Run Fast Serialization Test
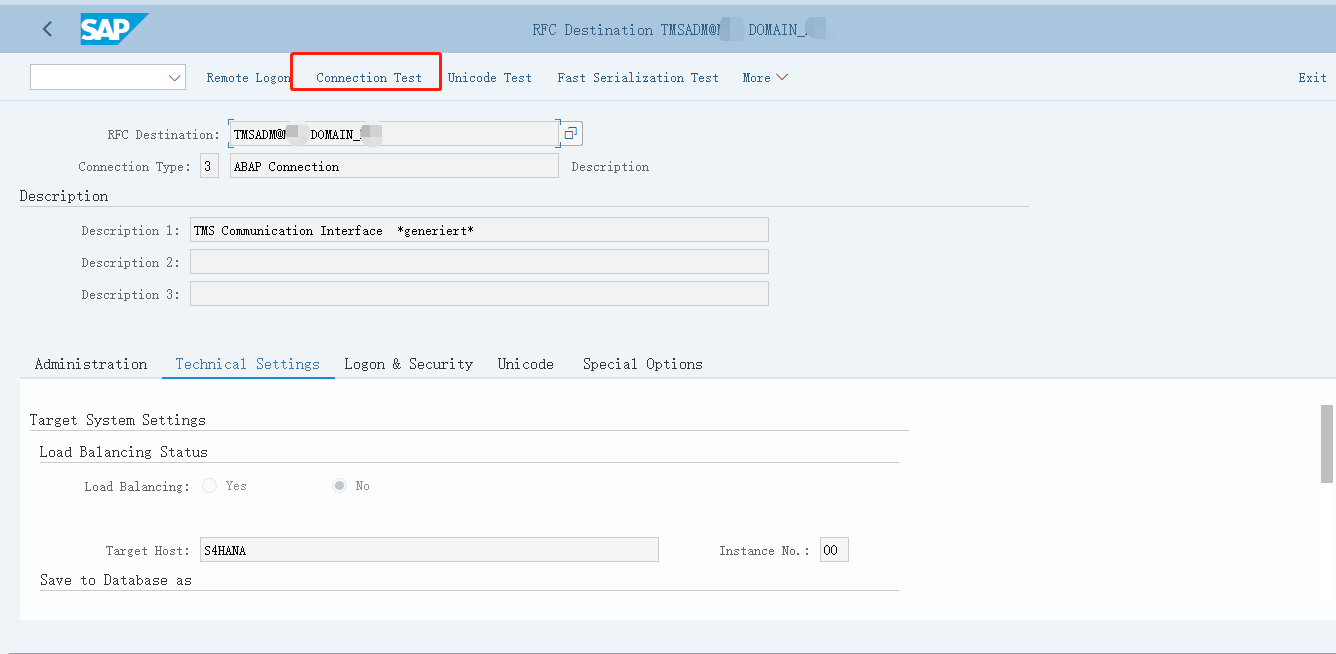1336x654 pixels. pos(638,78)
